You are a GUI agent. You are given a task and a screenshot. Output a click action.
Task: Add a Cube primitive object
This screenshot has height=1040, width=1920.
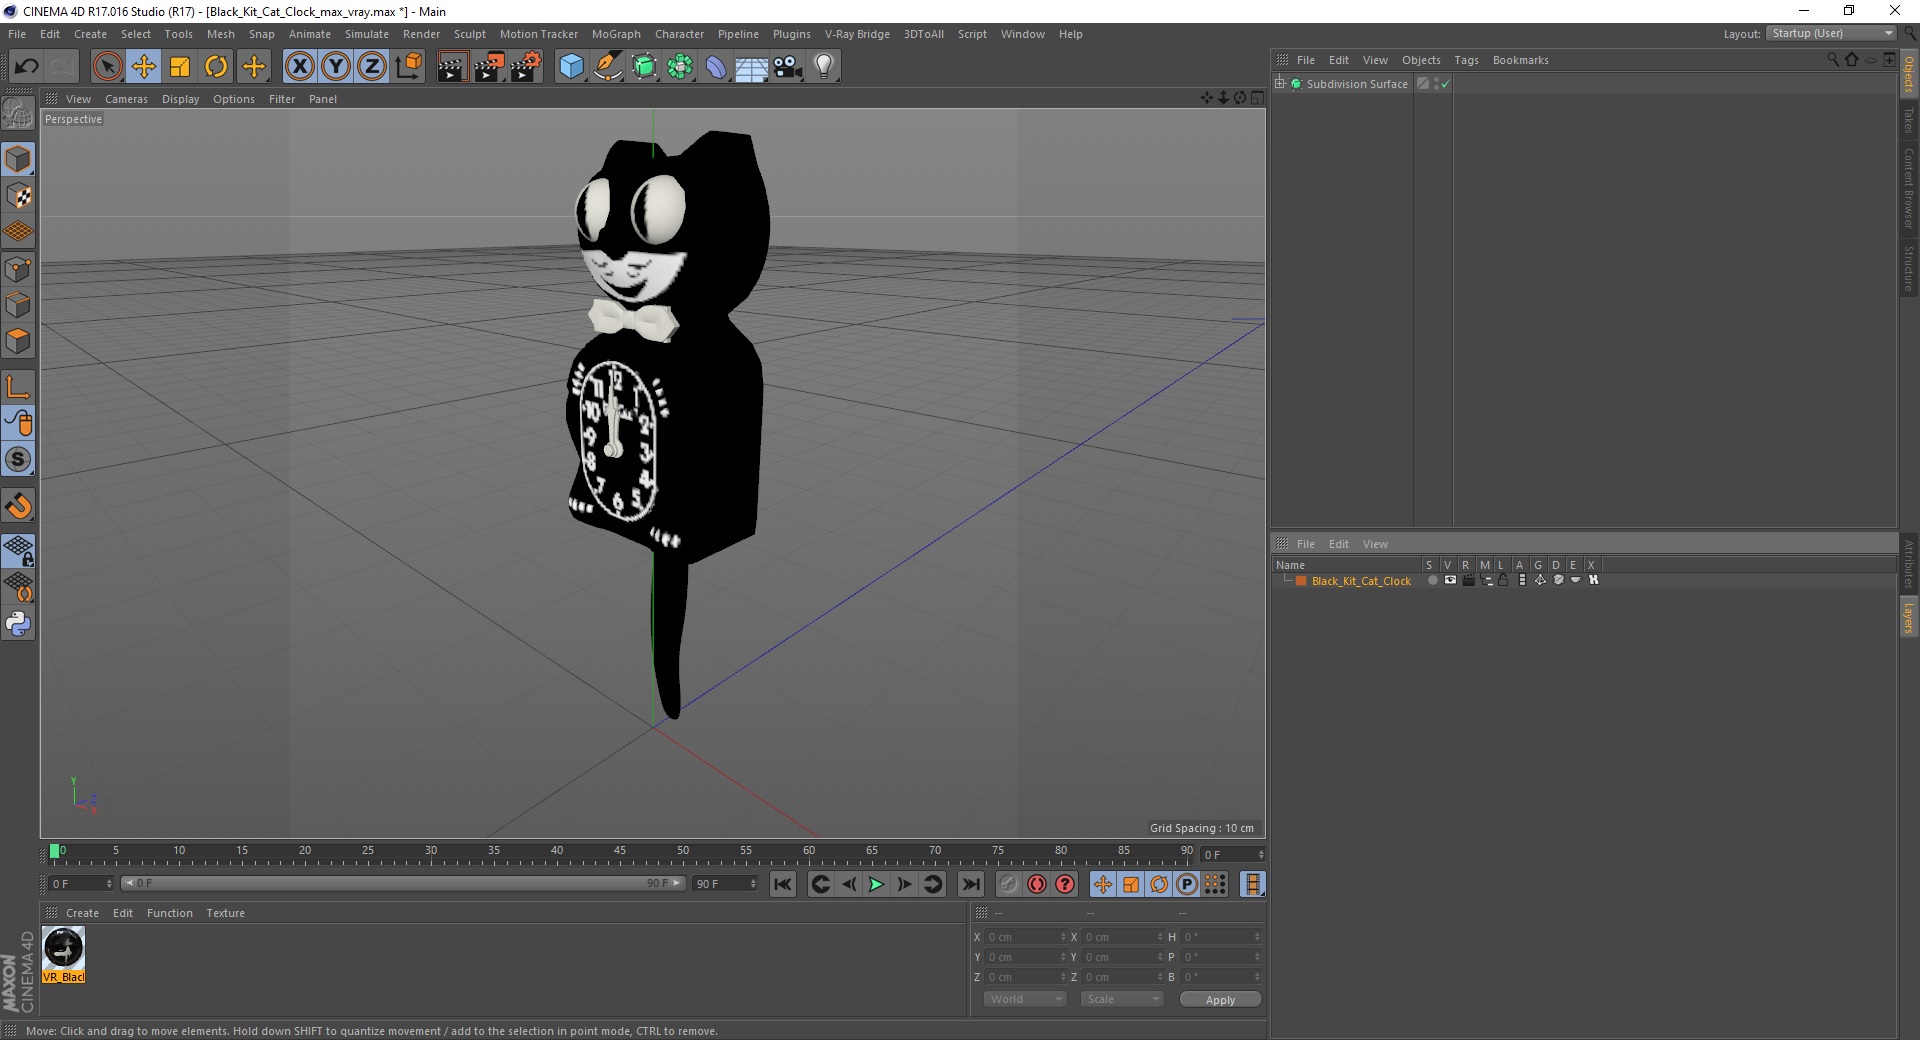pyautogui.click(x=571, y=67)
